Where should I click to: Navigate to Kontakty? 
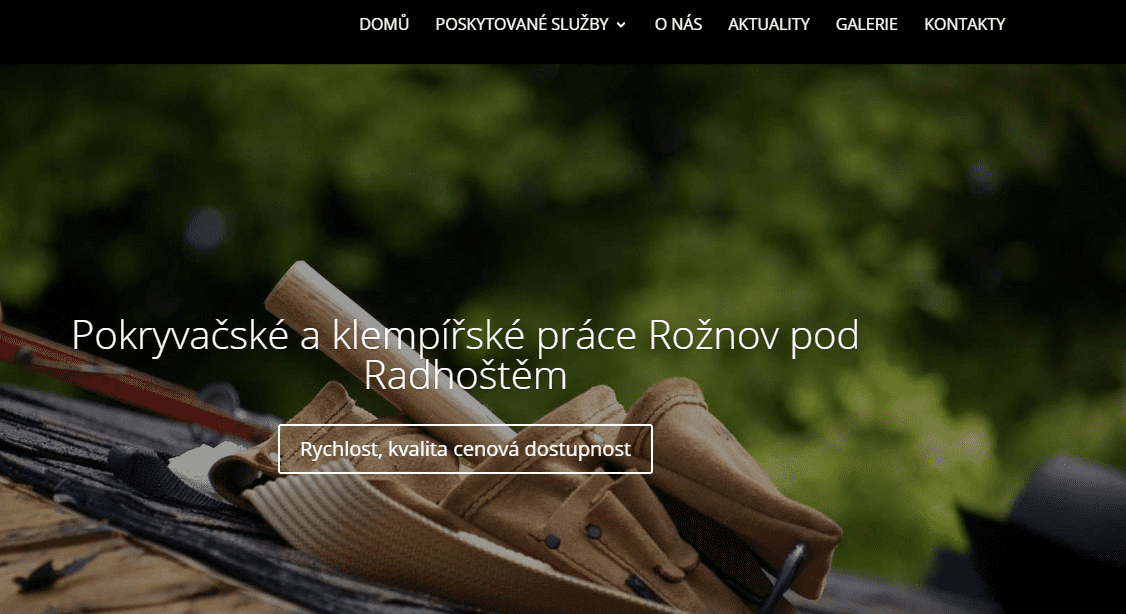964,24
